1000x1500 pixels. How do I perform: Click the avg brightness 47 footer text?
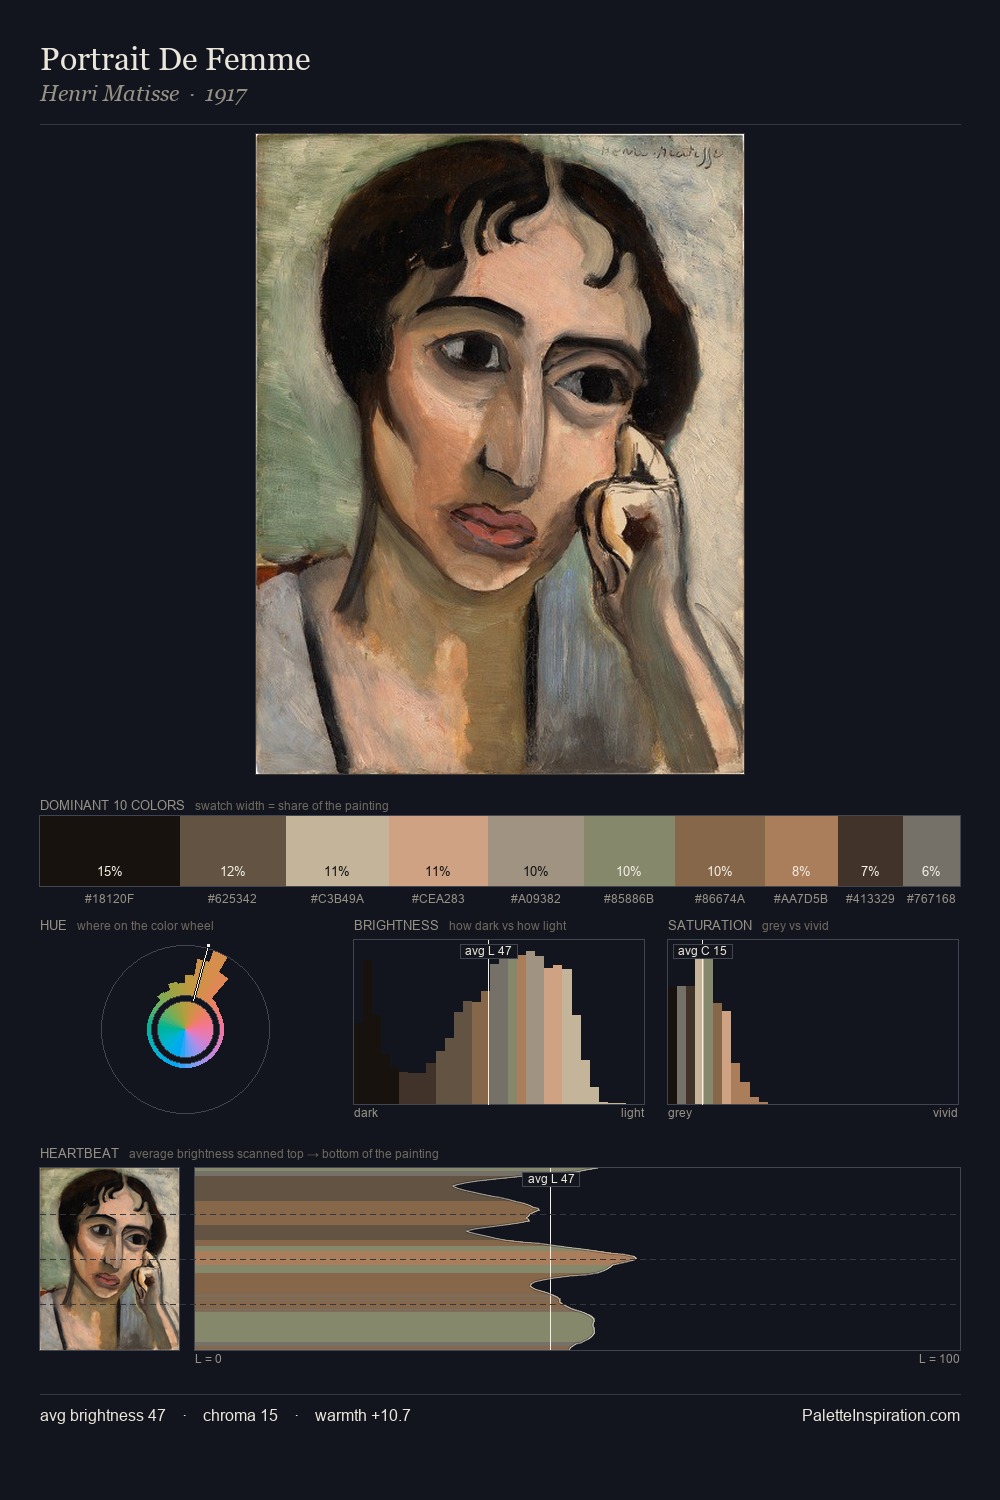pos(103,1415)
